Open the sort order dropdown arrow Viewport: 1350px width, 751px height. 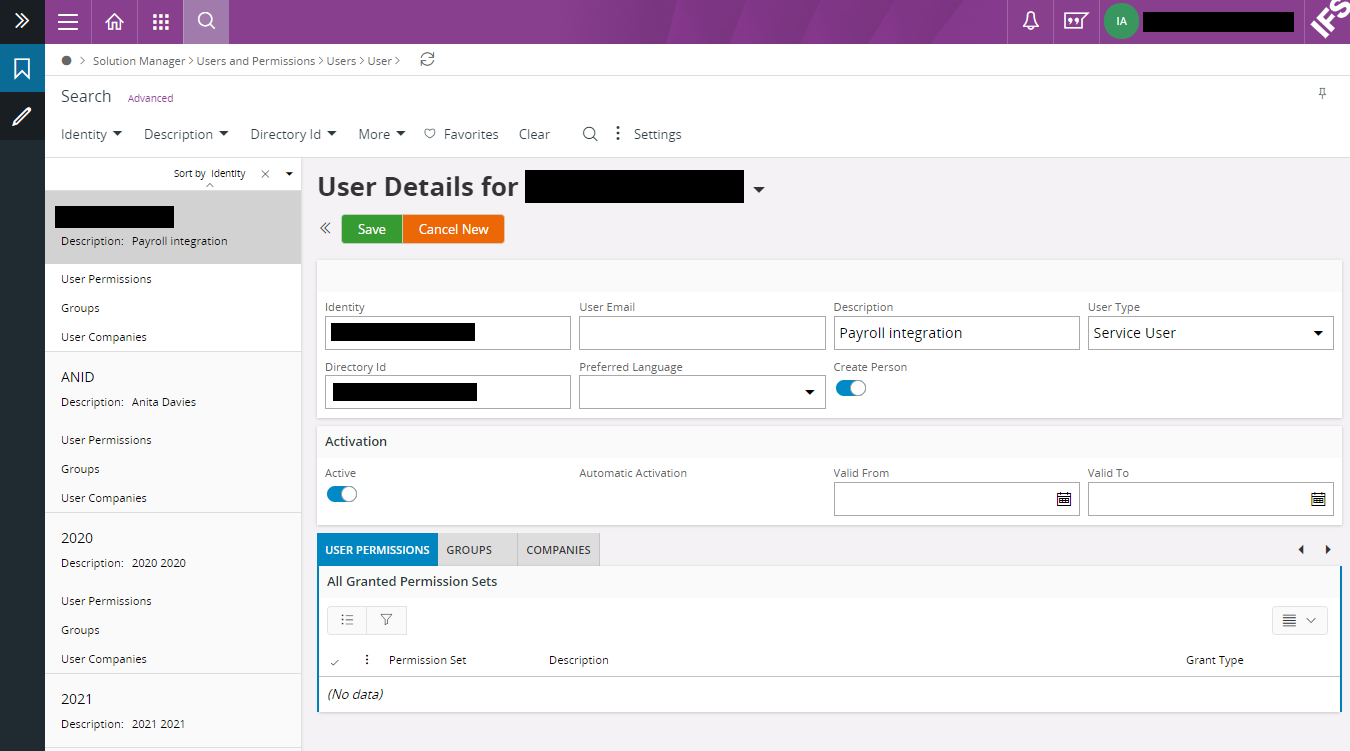tap(289, 174)
